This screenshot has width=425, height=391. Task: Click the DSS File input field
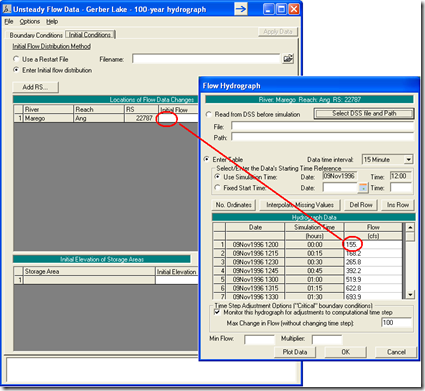(x=322, y=126)
